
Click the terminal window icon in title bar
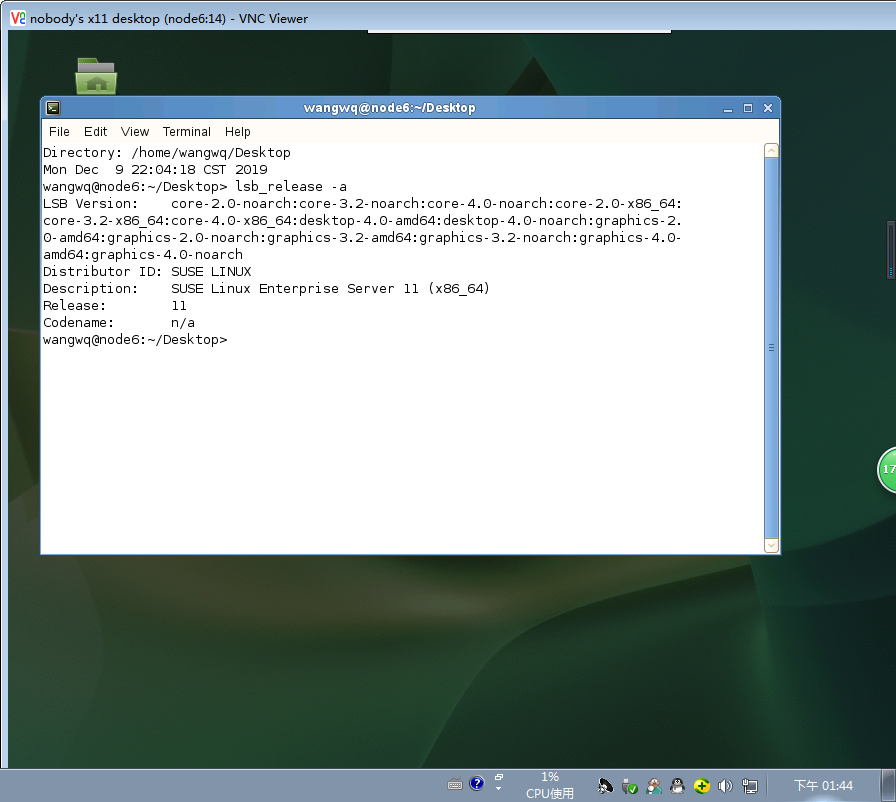coord(53,108)
